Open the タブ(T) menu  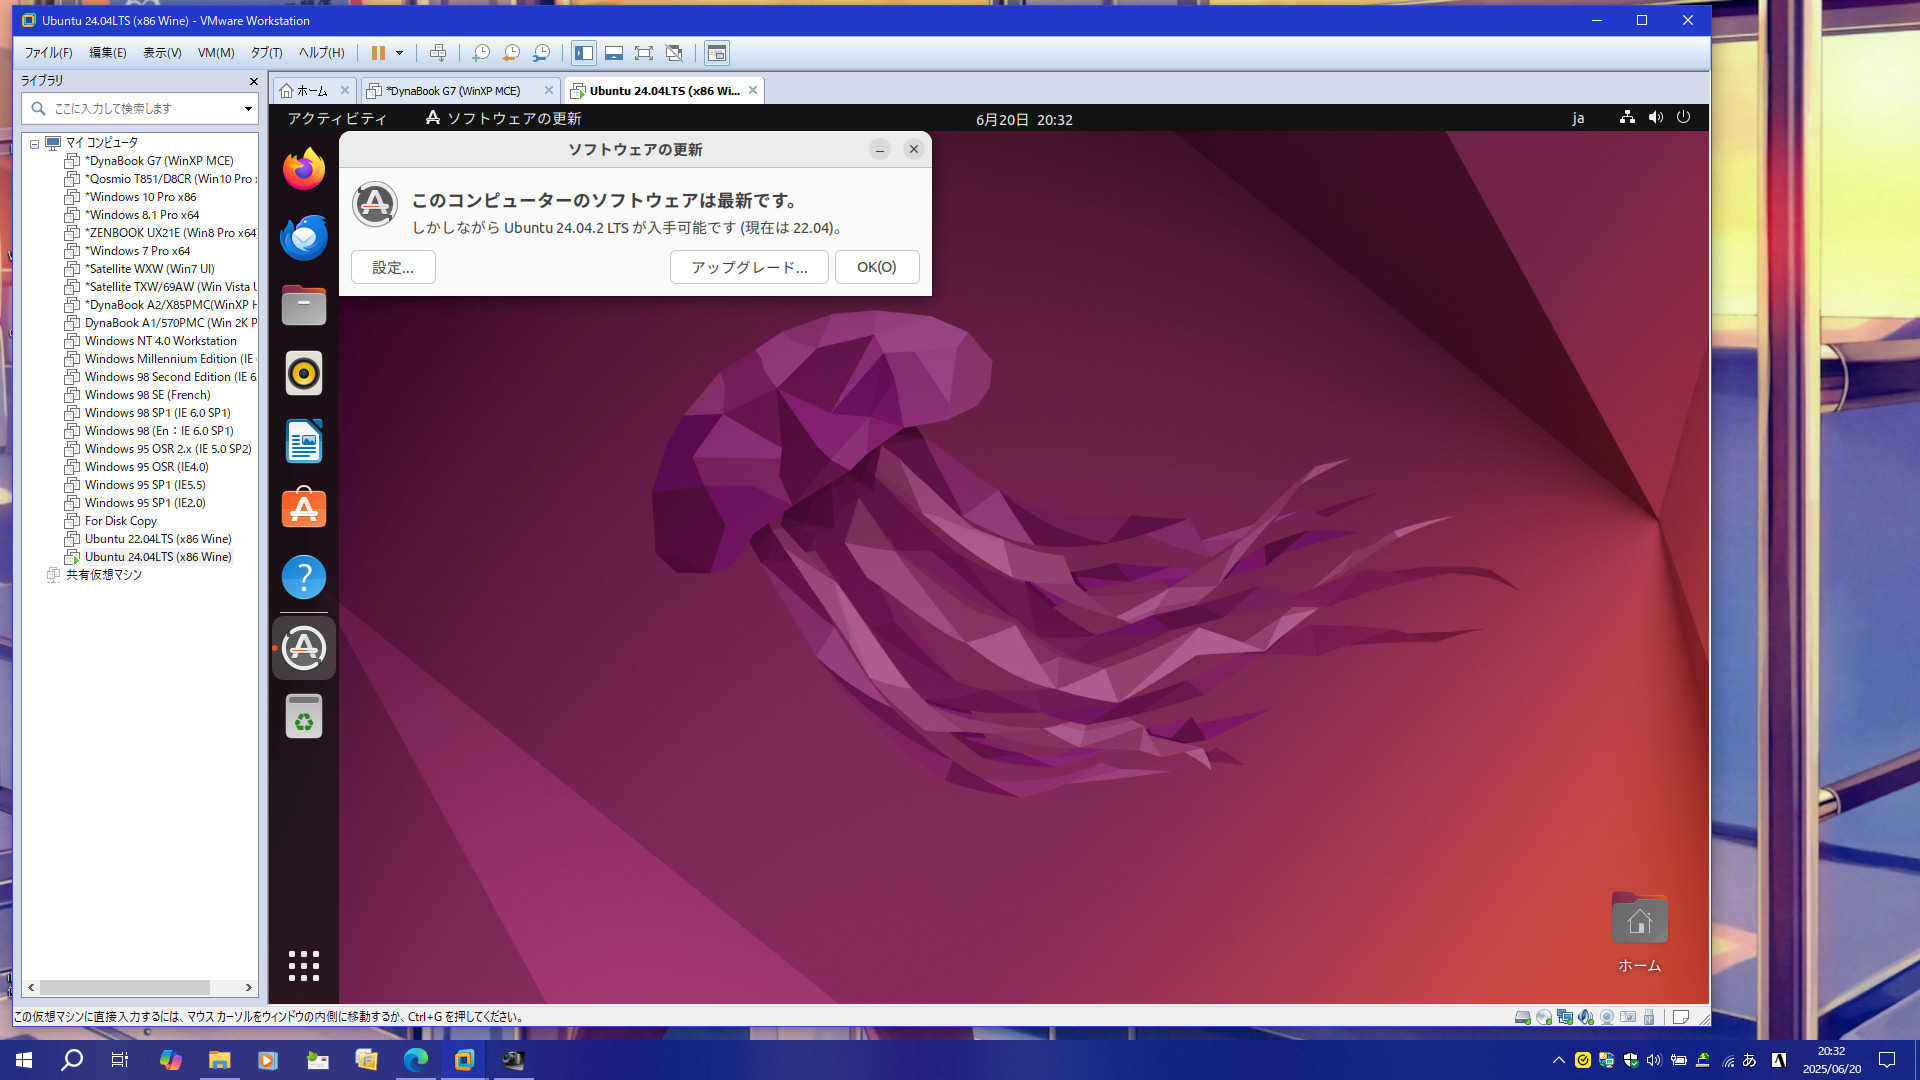266,53
